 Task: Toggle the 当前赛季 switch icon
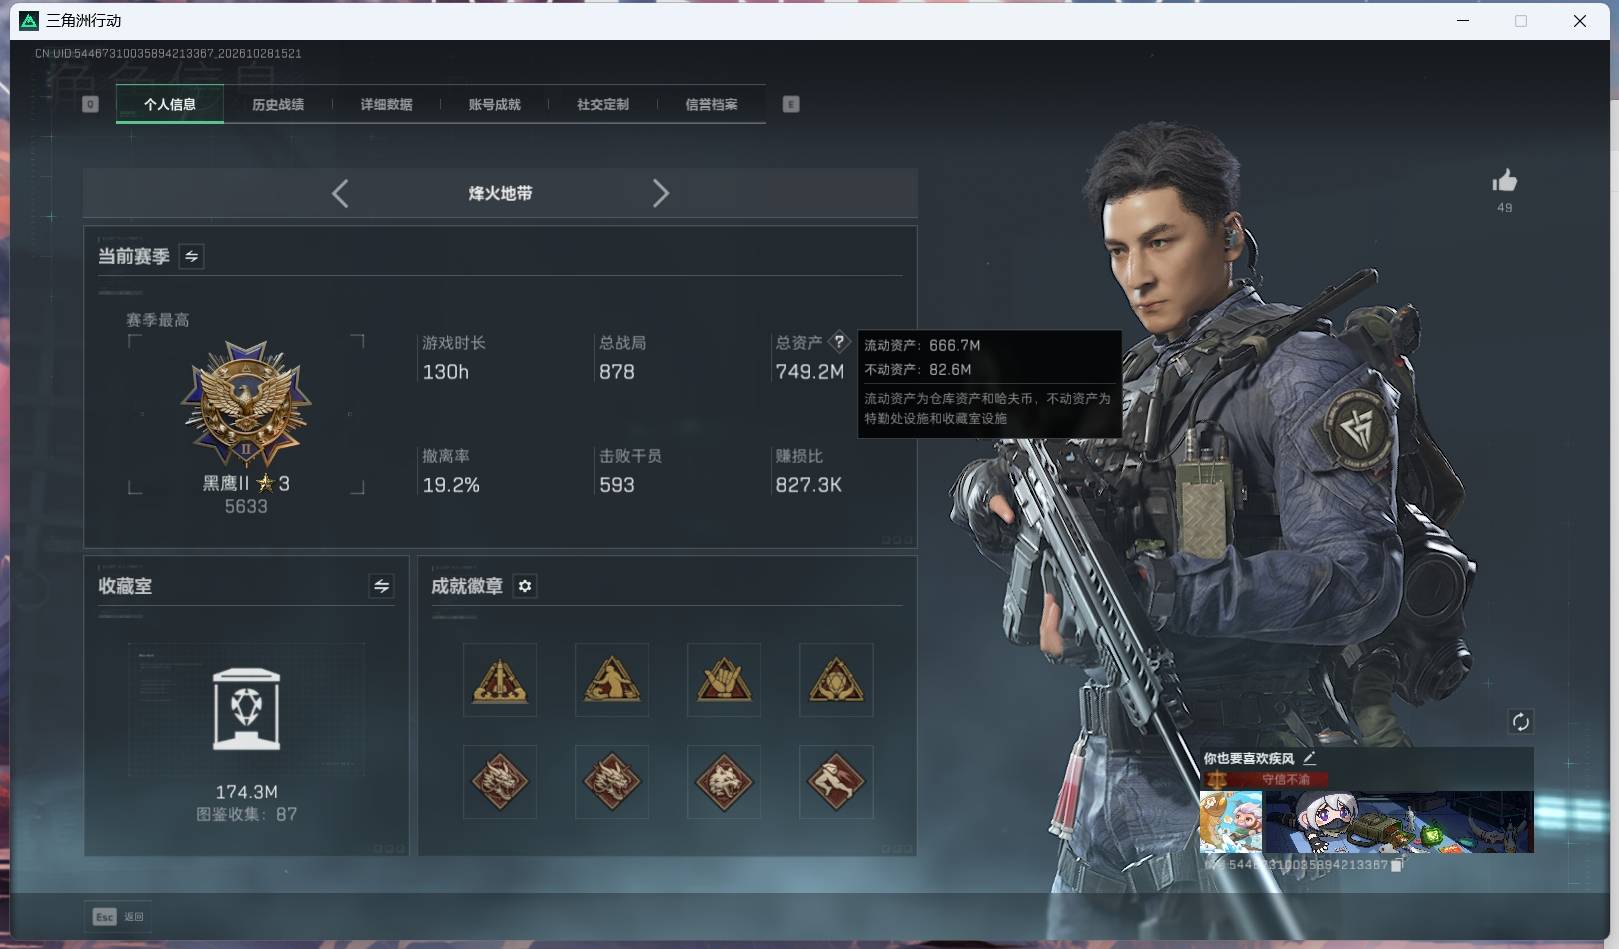(x=191, y=257)
